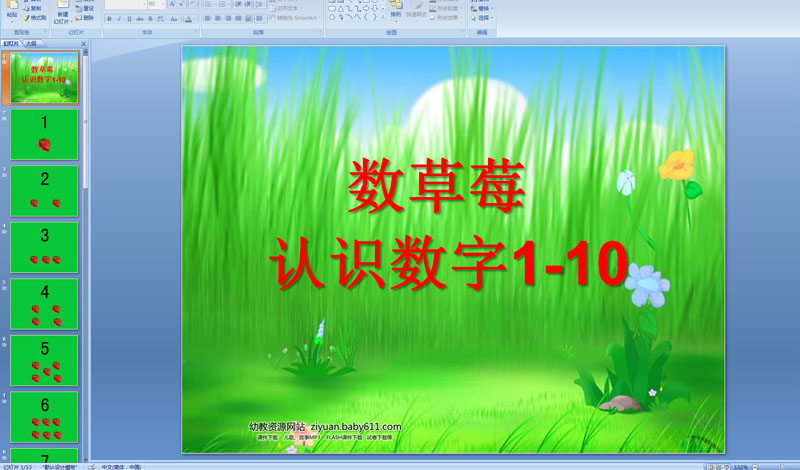Image resolution: width=800 pixels, height=470 pixels.
Task: Click Delete (删除) slide button
Action: [x=85, y=18]
